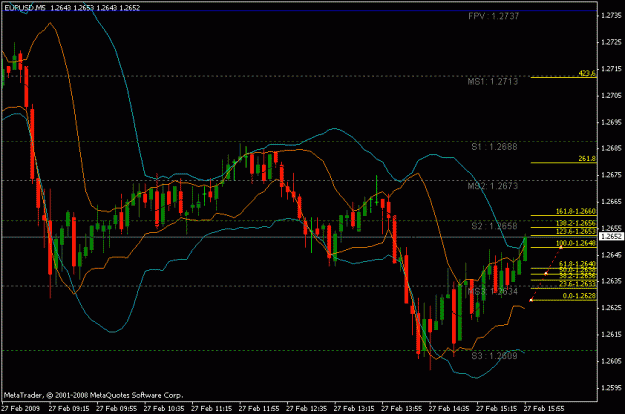This screenshot has height=414, width=625.
Task: Select 27 Feb 09:15 time label
Action: pos(69,408)
